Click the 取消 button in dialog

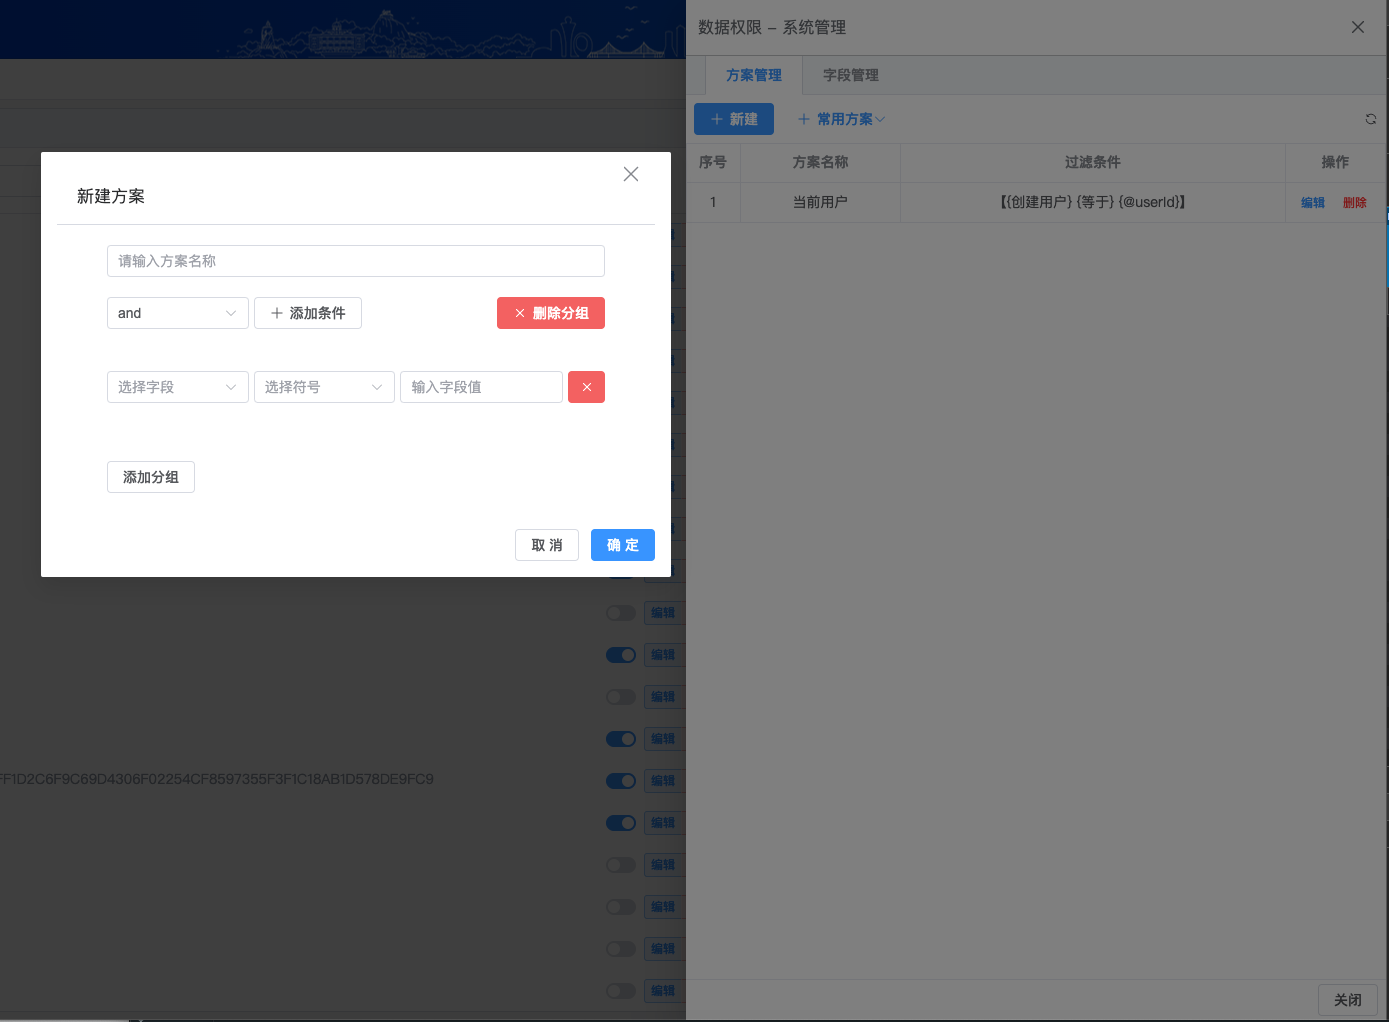click(547, 545)
